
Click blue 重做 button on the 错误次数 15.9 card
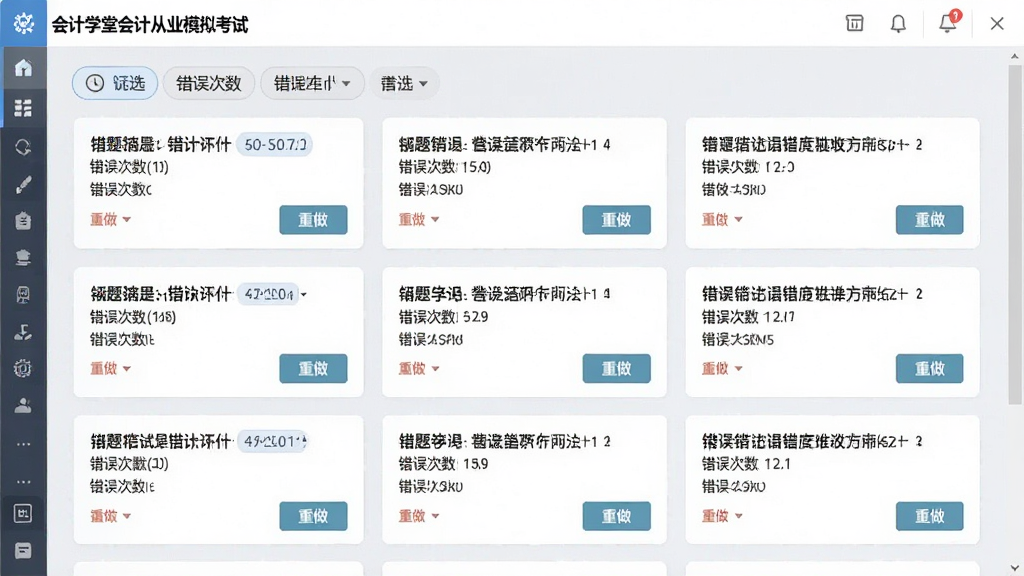coord(616,516)
